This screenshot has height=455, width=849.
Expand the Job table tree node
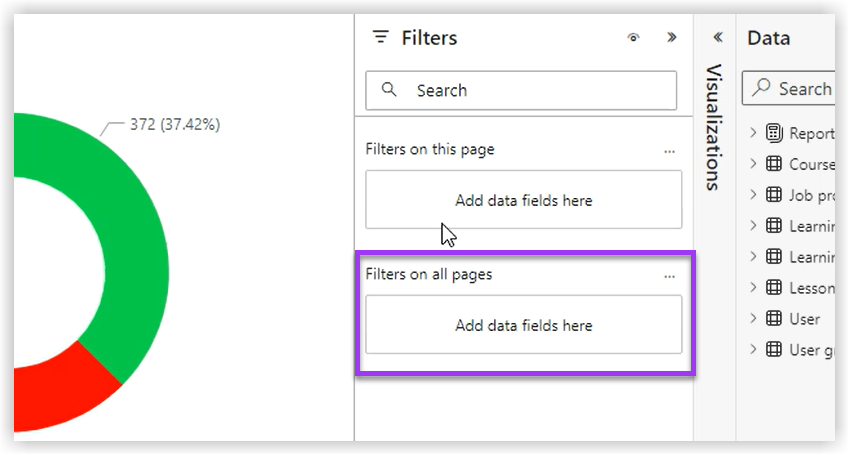tap(753, 195)
